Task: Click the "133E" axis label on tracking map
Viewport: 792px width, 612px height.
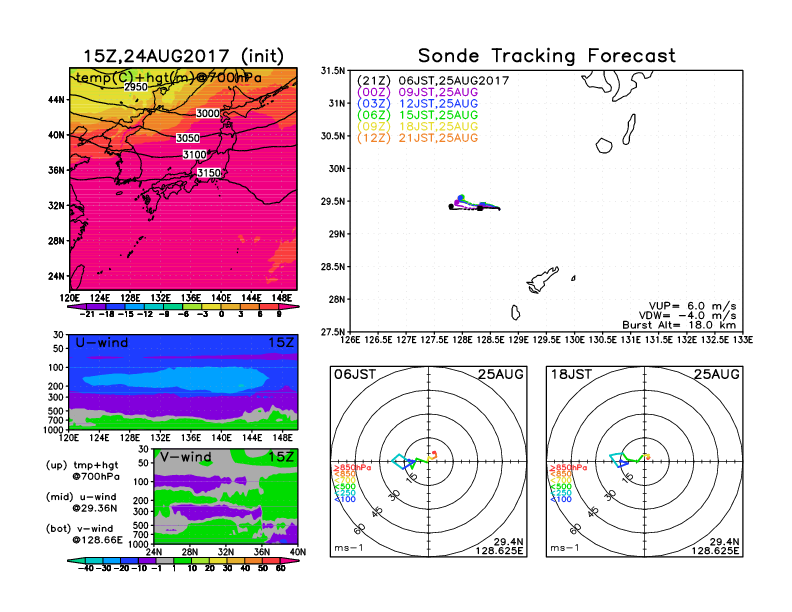Action: tap(743, 340)
